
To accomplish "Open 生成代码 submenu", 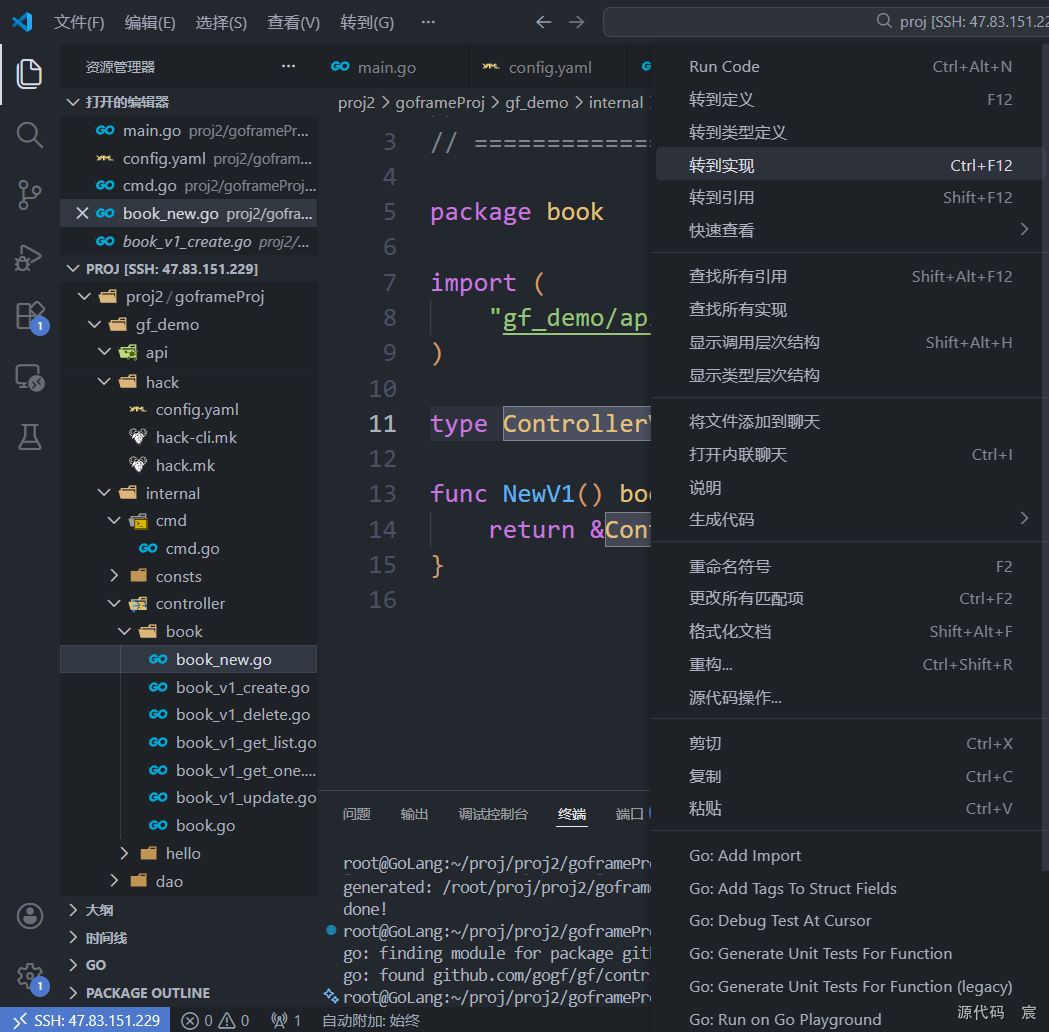I will point(850,519).
